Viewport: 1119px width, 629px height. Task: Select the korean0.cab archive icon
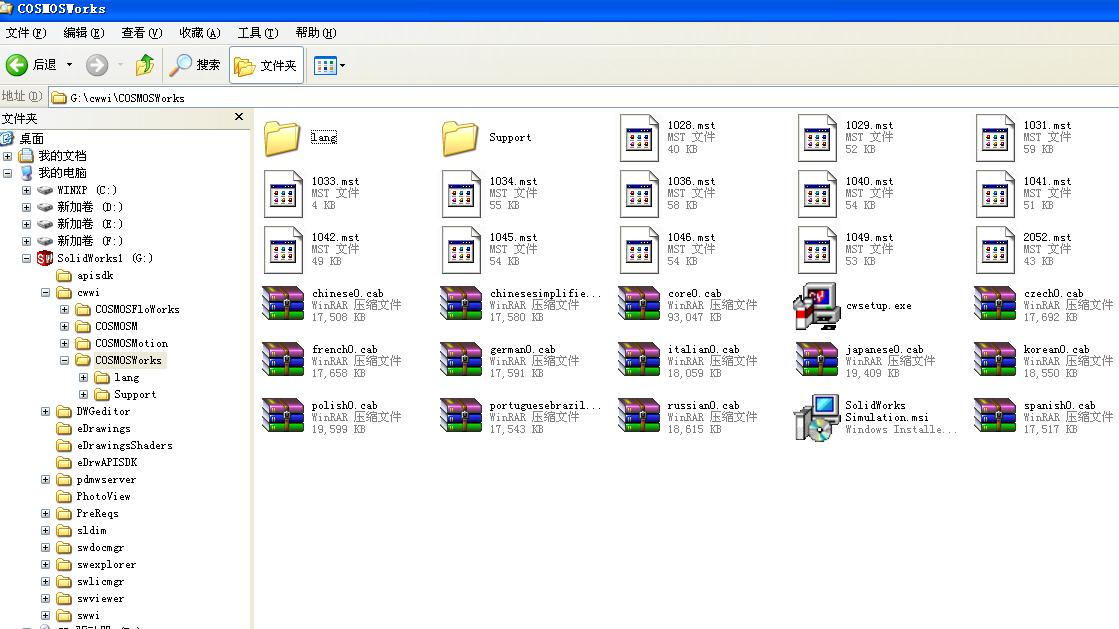click(995, 359)
